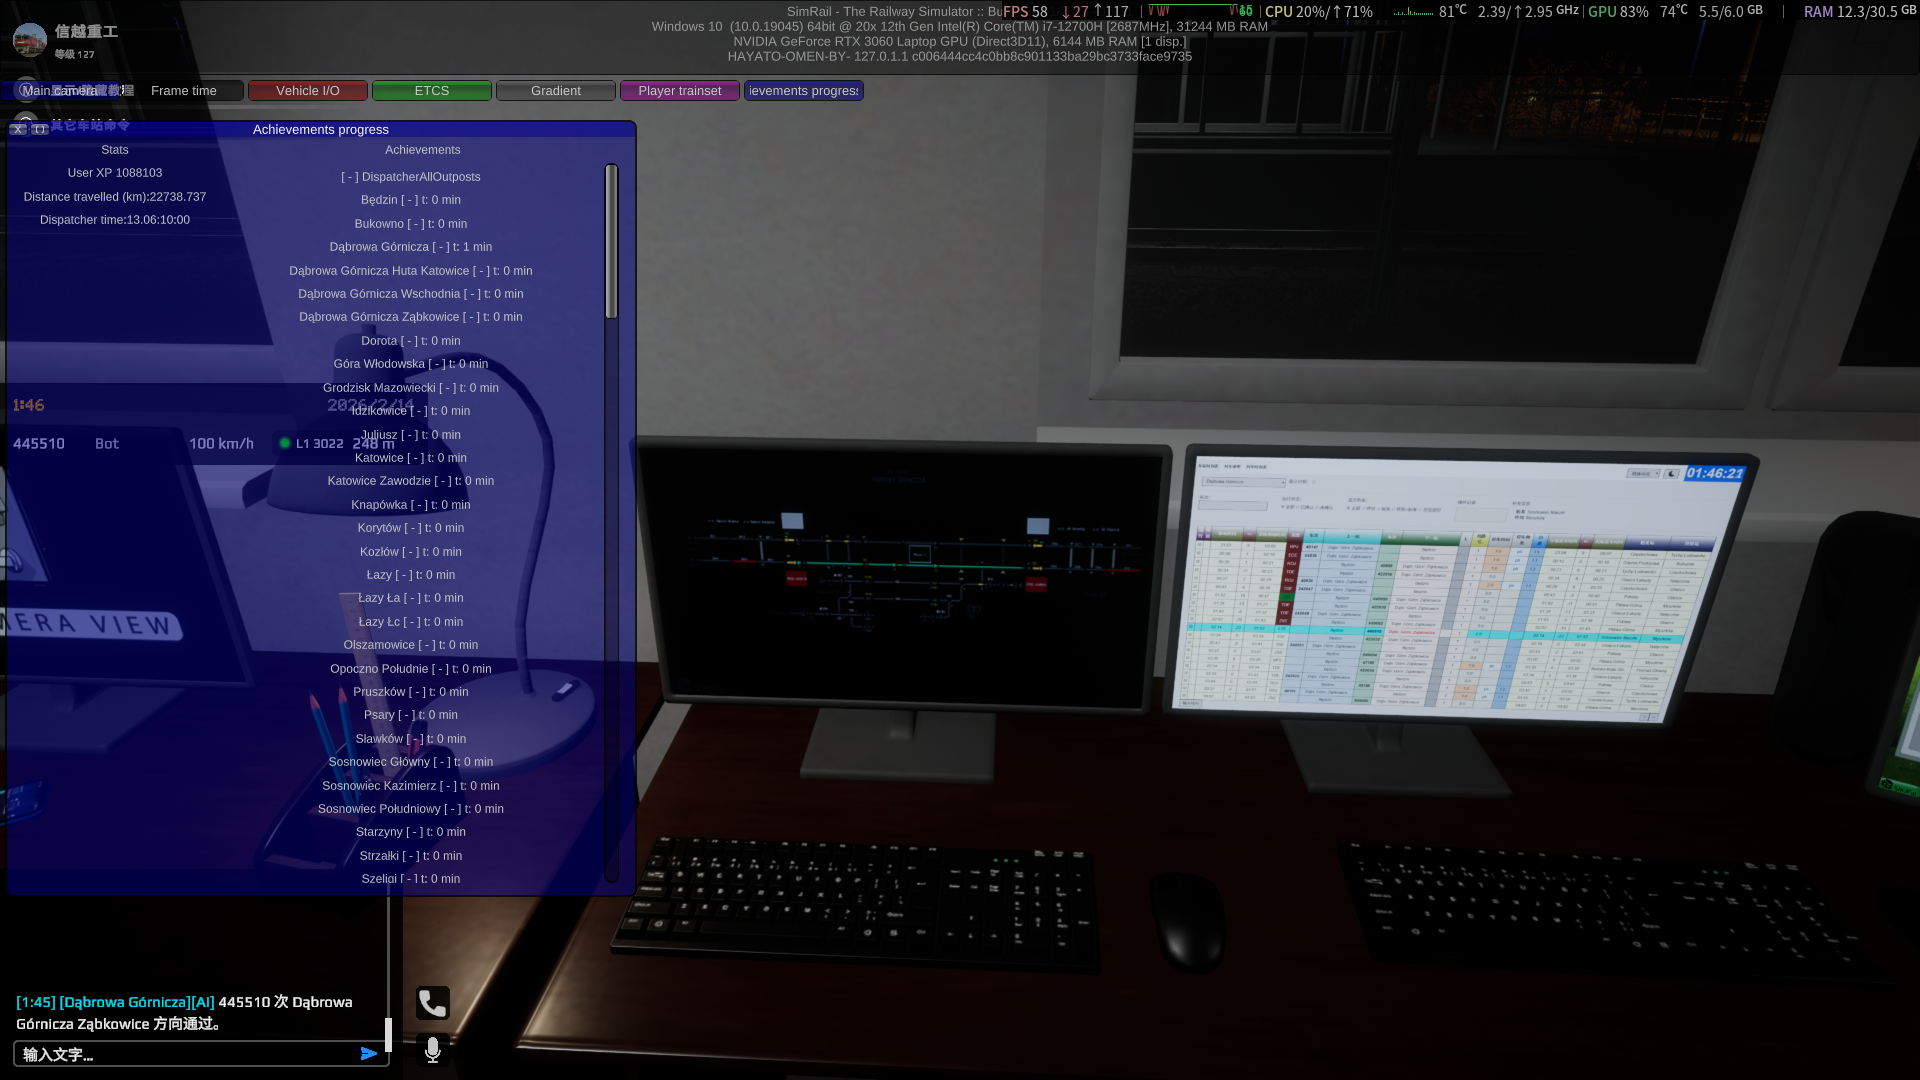Image resolution: width=1920 pixels, height=1080 pixels.
Task: Click the 100 km/h speed value
Action: (x=222, y=444)
